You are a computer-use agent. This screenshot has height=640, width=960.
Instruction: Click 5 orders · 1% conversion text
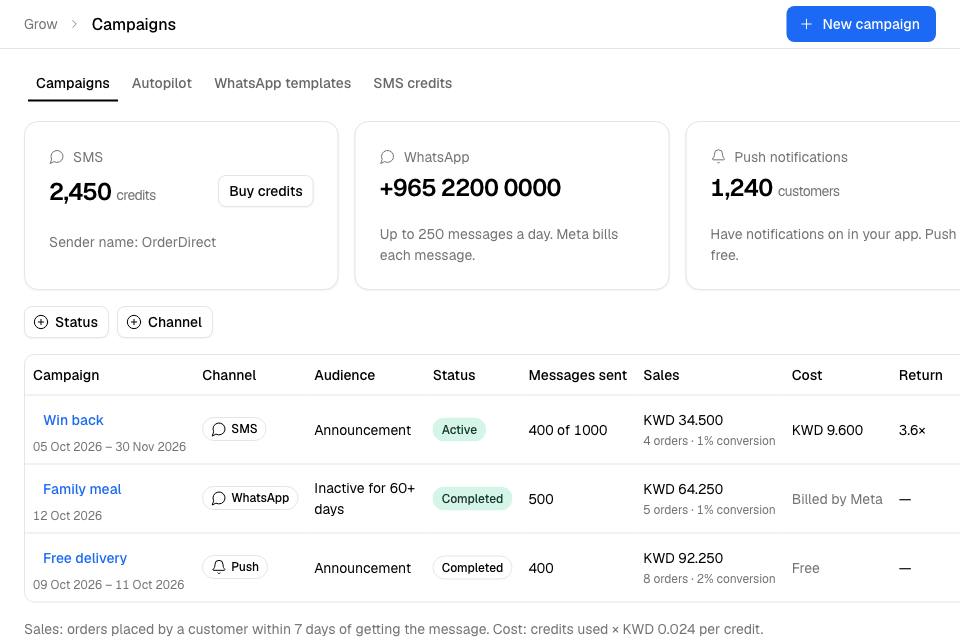[709, 510]
